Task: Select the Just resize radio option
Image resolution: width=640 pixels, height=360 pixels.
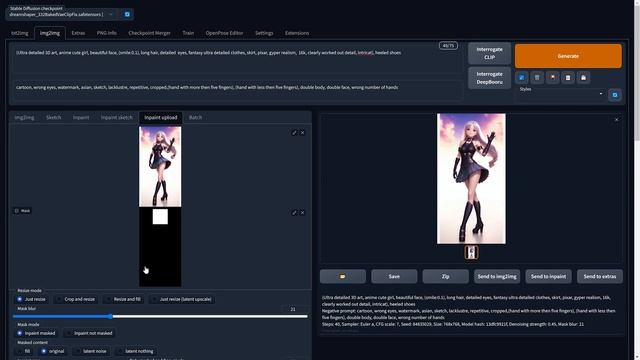Action: [32, 299]
